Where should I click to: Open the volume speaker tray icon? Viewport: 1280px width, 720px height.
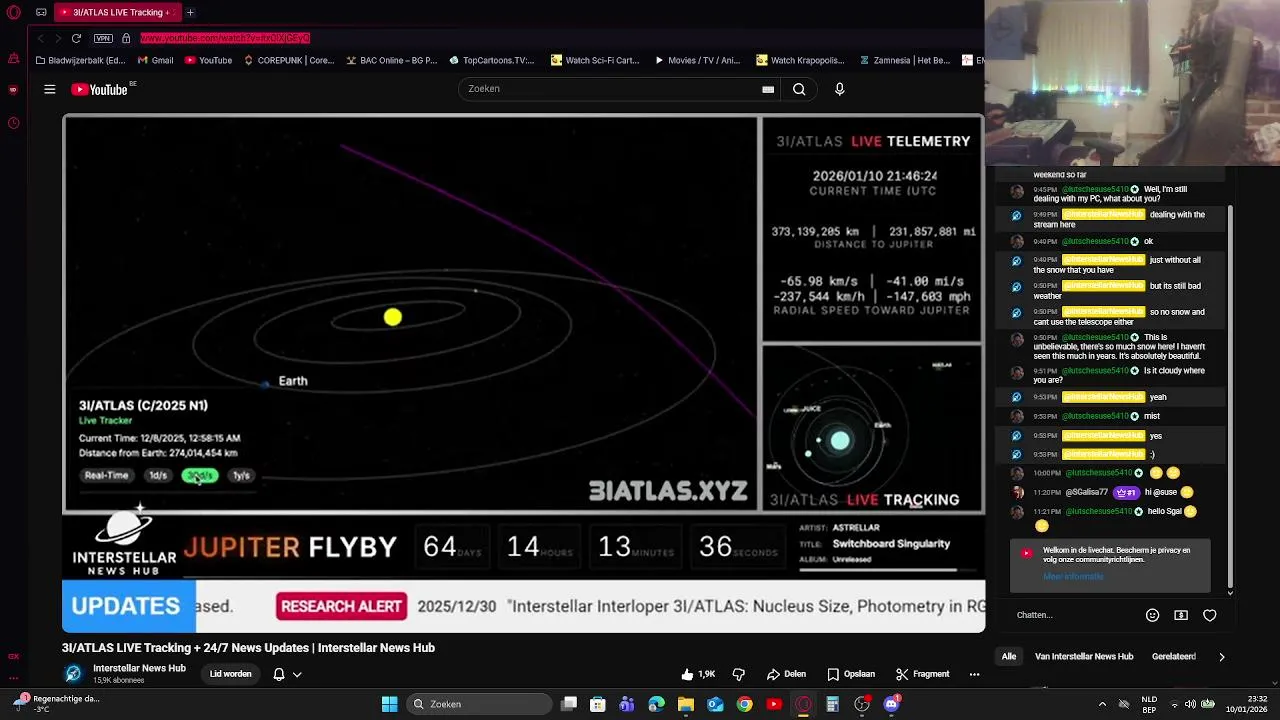click(x=1190, y=704)
